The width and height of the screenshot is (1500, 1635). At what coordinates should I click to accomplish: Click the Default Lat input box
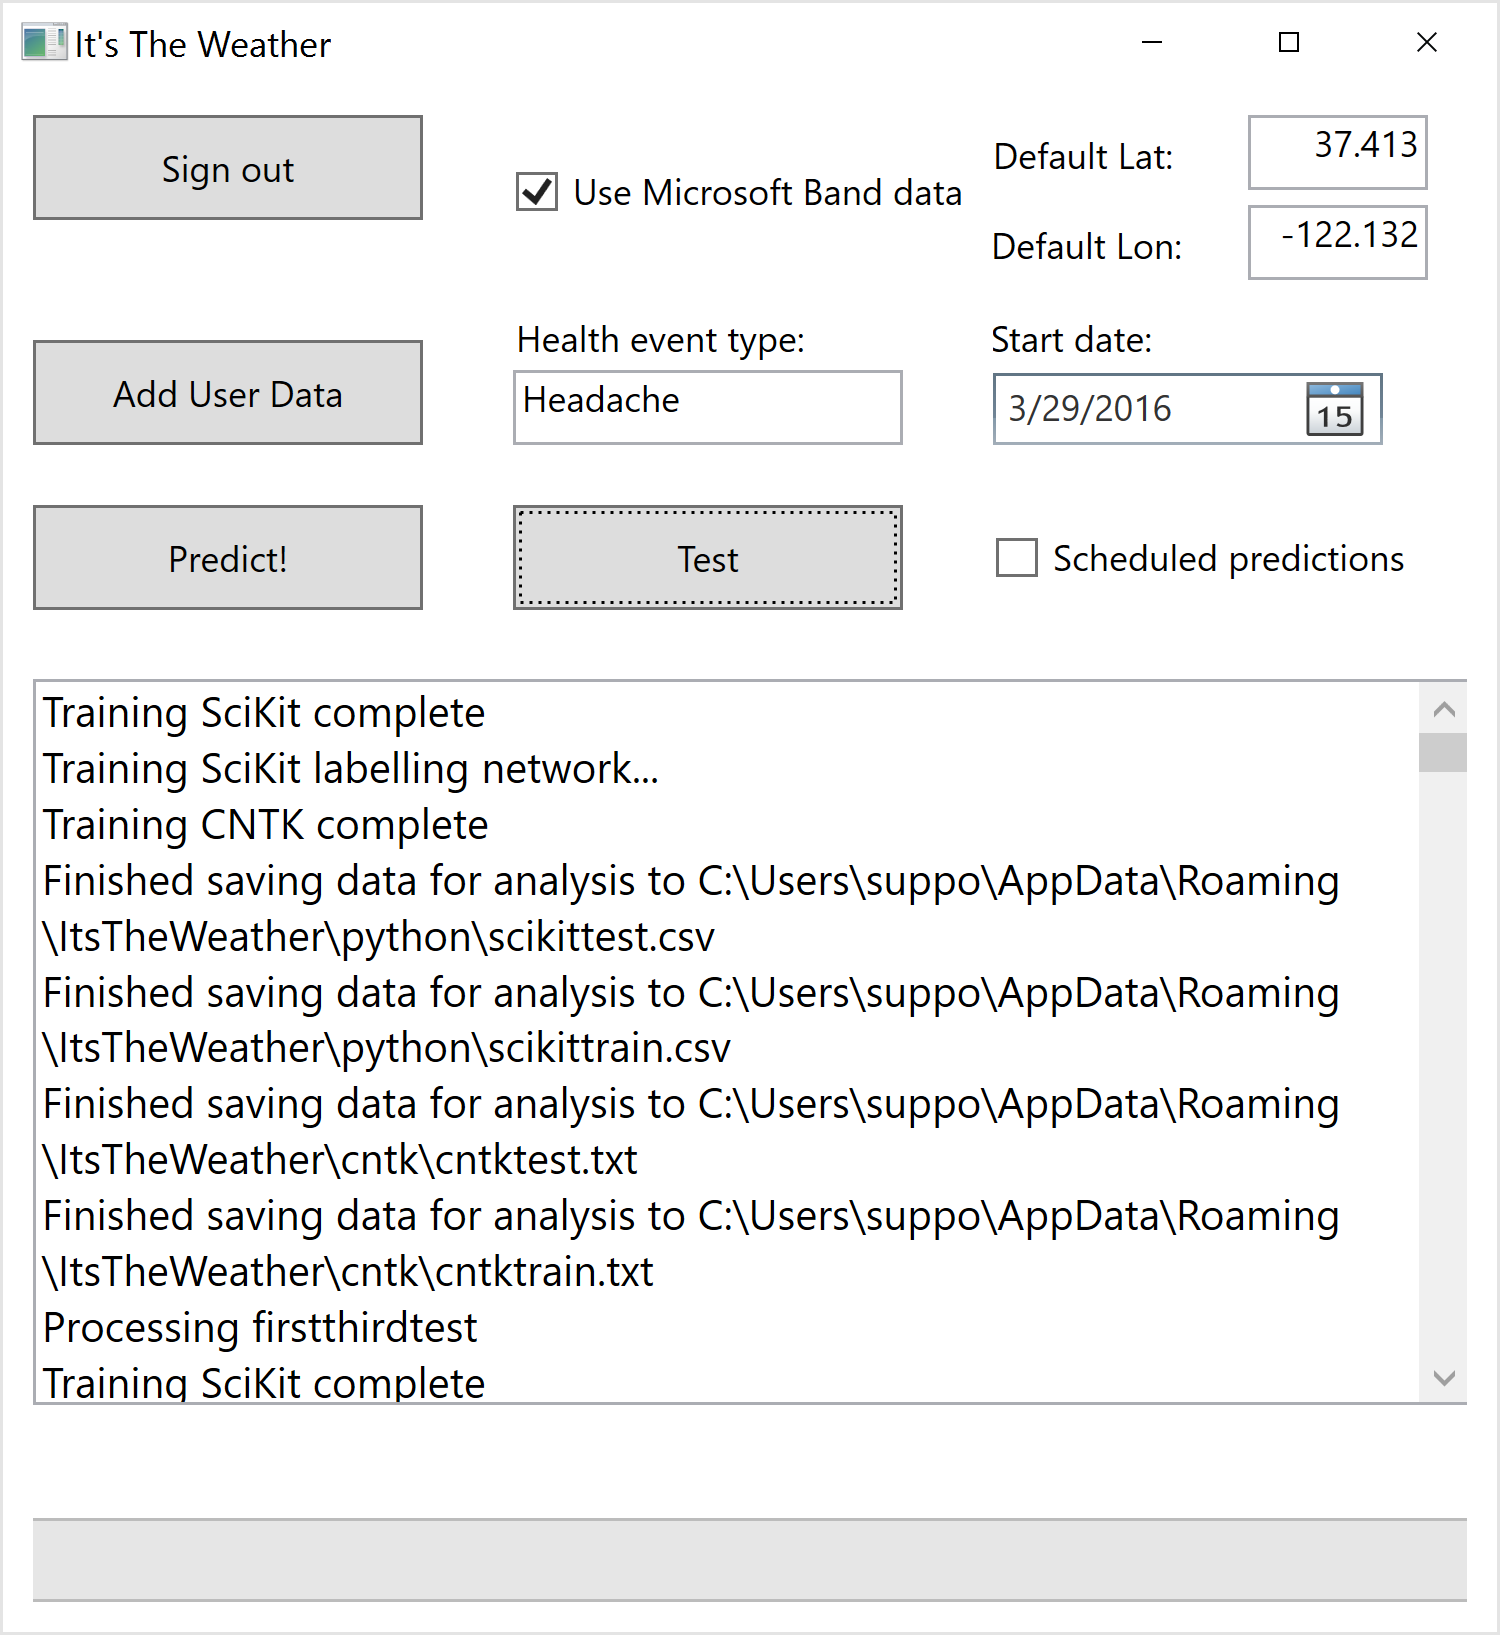tap(1337, 152)
